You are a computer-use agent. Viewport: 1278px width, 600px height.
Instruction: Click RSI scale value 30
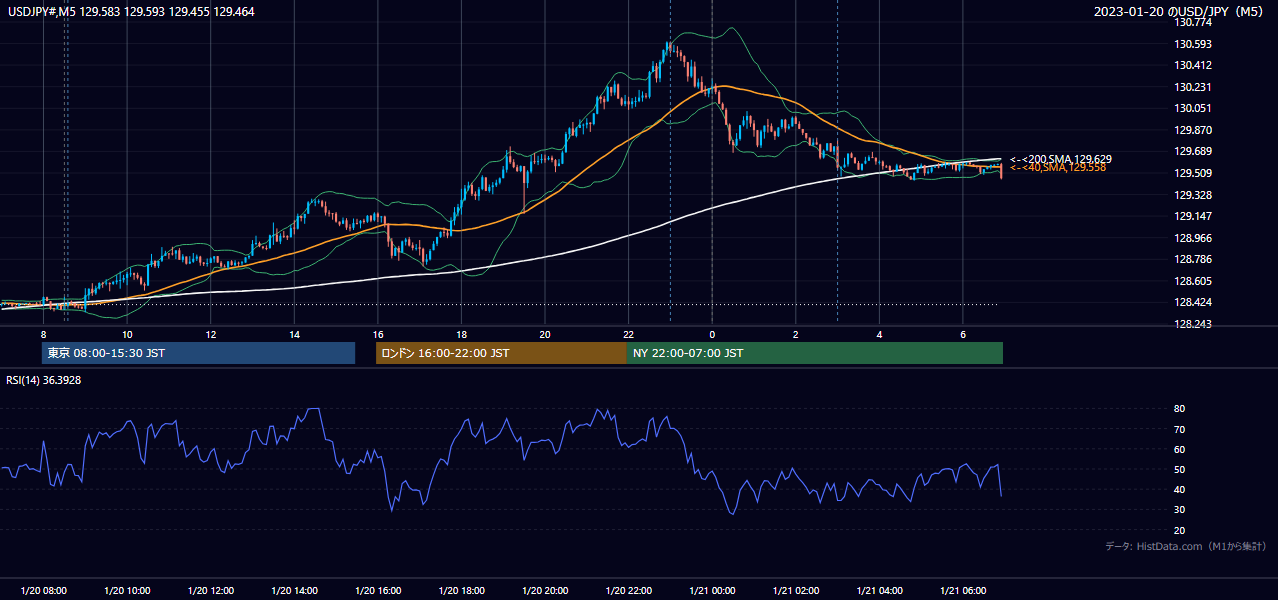click(1179, 510)
